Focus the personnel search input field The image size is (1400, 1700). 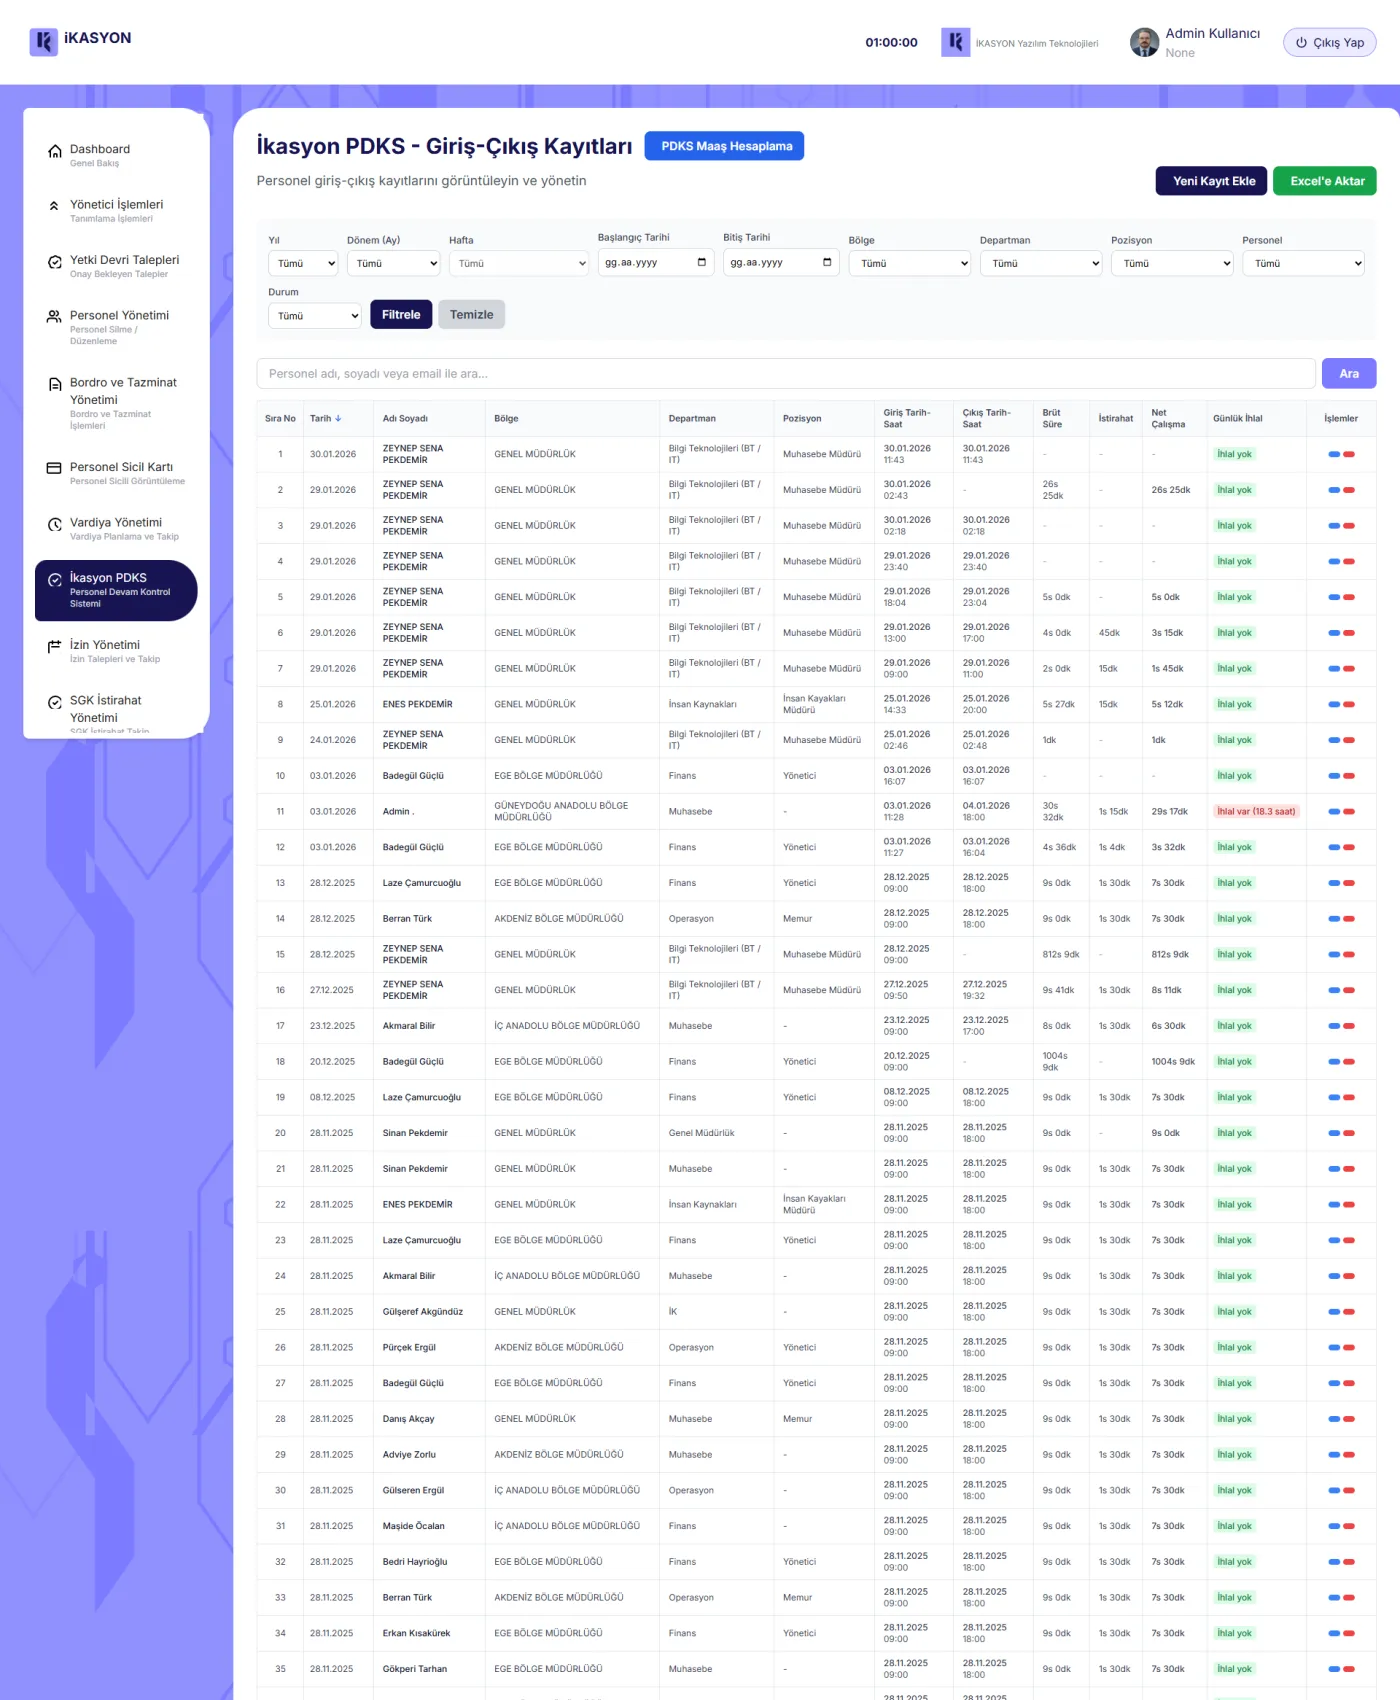coord(786,373)
